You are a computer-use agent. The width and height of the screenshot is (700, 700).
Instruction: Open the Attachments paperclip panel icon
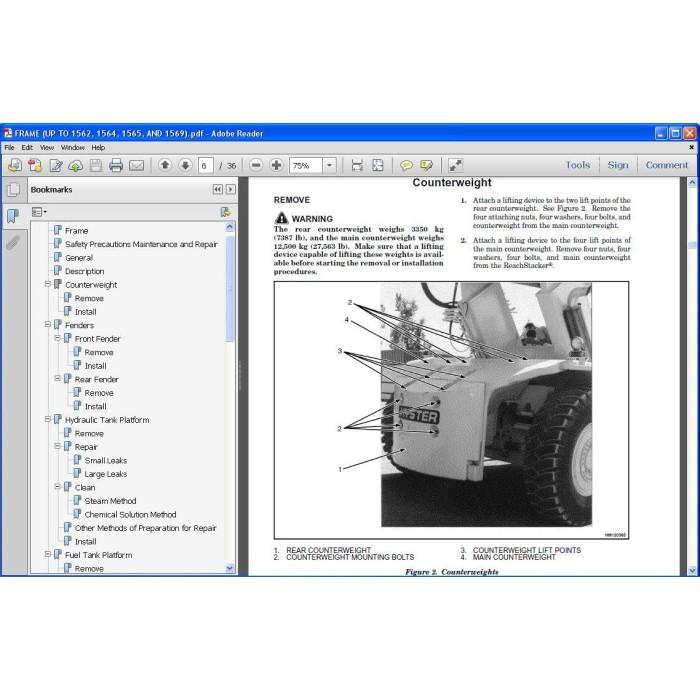click(13, 243)
